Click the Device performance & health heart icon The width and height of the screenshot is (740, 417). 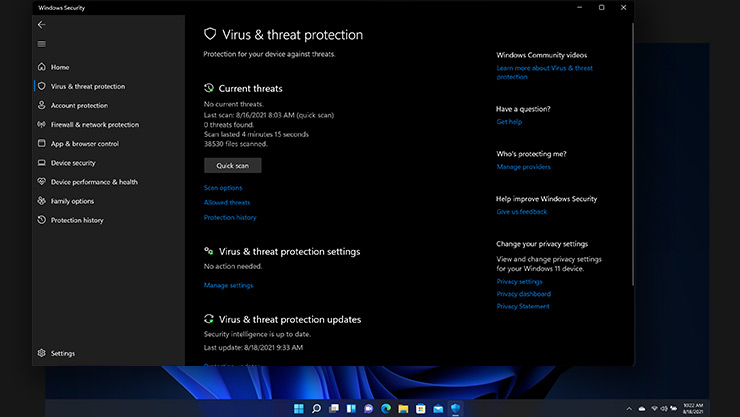pos(41,182)
